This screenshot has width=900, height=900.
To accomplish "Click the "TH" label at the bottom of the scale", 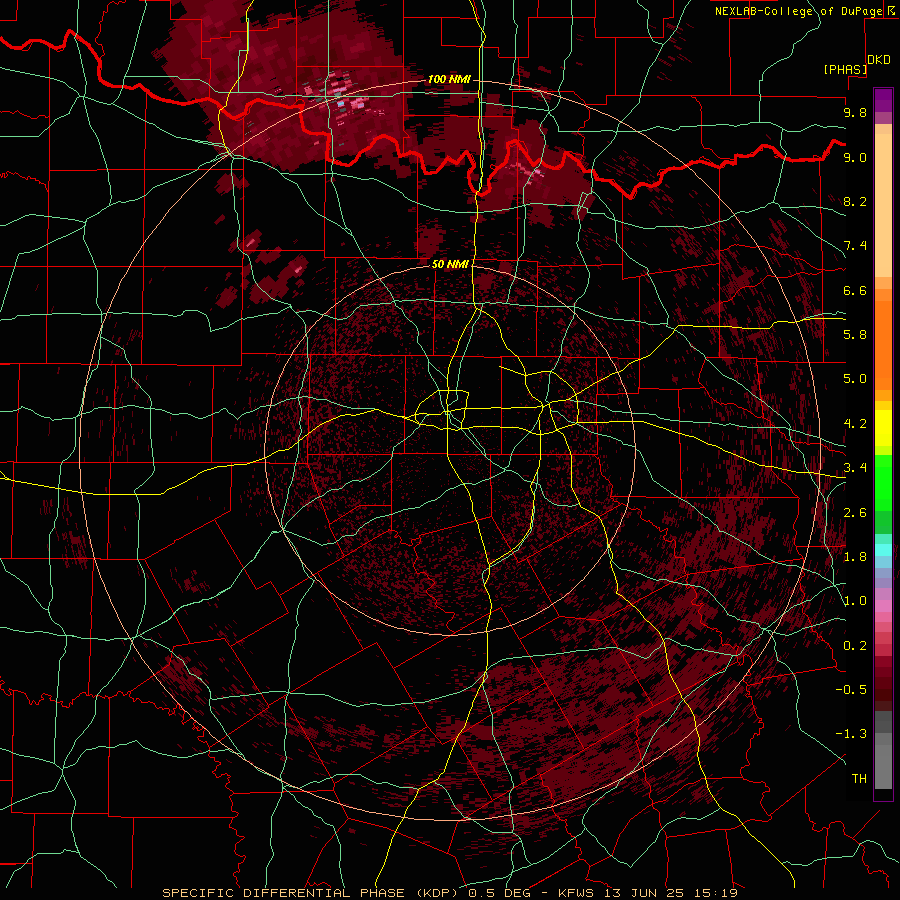I will coord(859,779).
